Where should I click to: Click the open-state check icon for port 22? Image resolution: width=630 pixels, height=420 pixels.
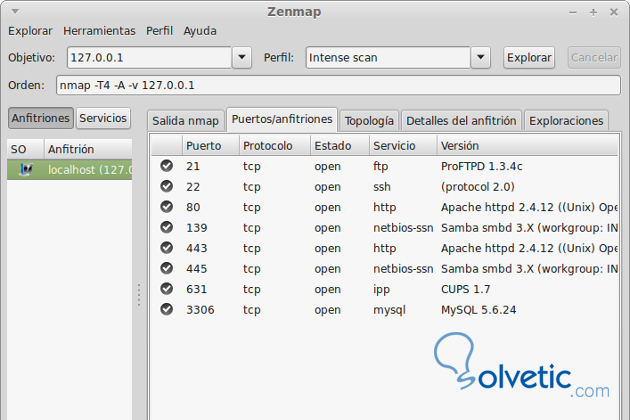166,186
